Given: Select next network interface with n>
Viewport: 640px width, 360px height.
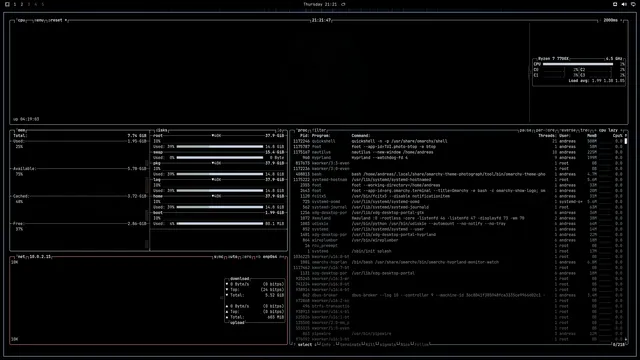Looking at the screenshot, I should point(282,257).
